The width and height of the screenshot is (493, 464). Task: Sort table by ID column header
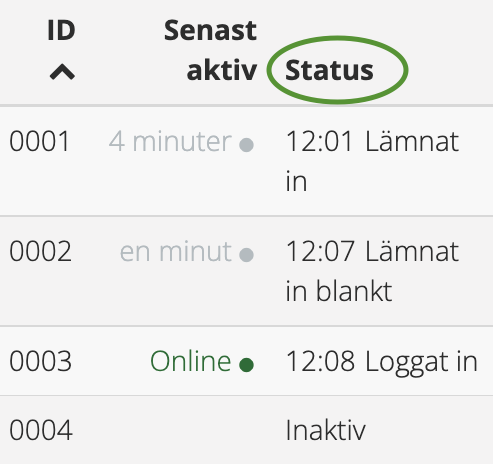61,30
